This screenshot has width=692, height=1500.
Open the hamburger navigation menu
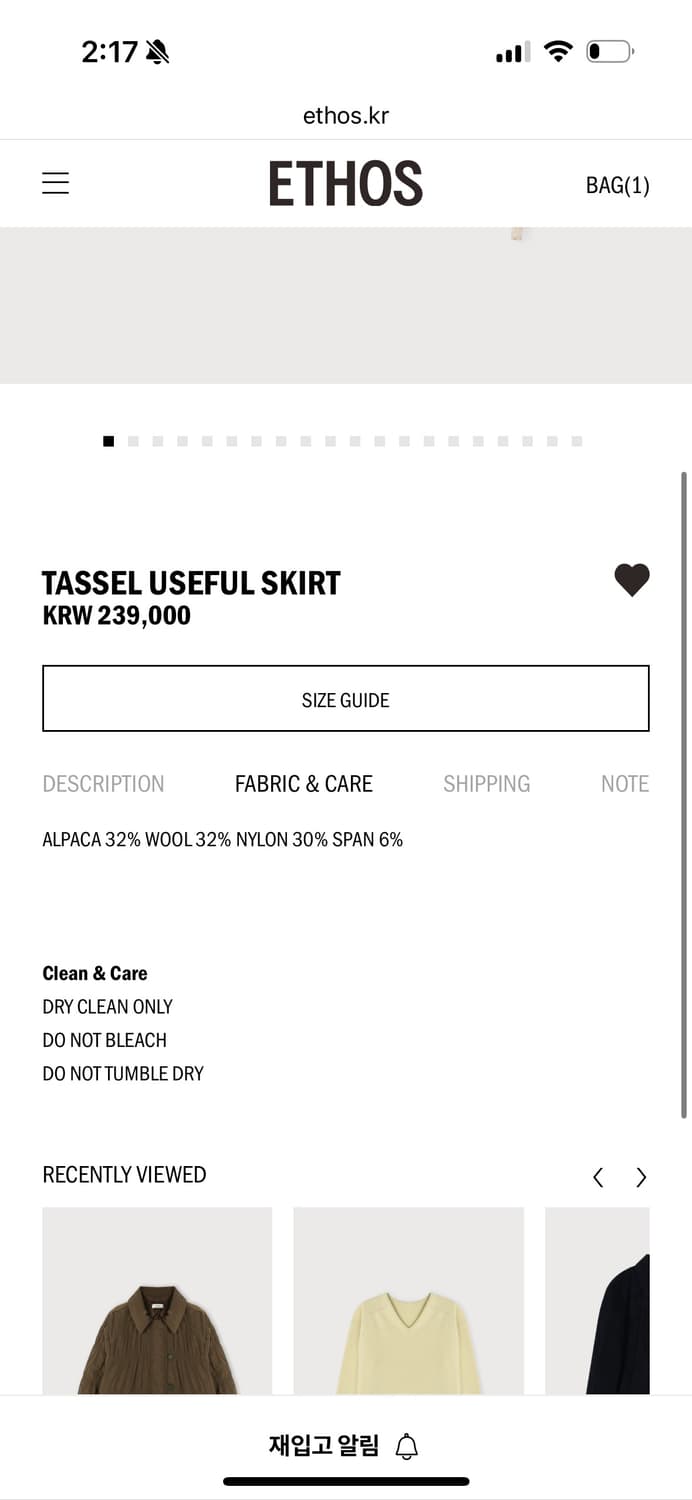pyautogui.click(x=55, y=183)
